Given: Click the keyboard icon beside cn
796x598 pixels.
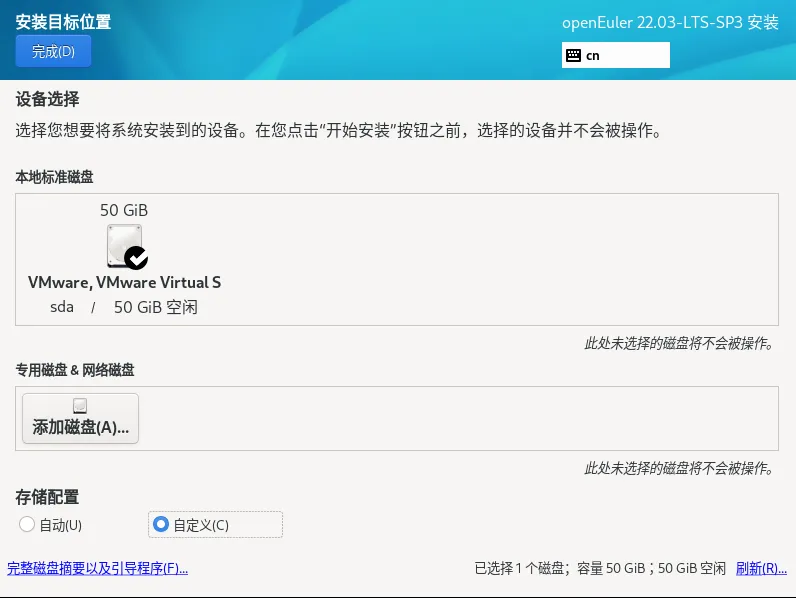Looking at the screenshot, I should click(x=573, y=55).
